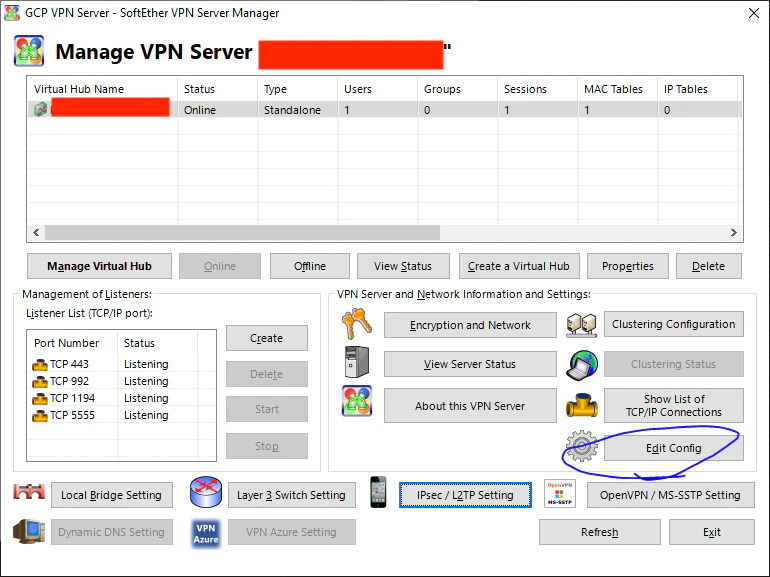Click the View Status button

(403, 266)
